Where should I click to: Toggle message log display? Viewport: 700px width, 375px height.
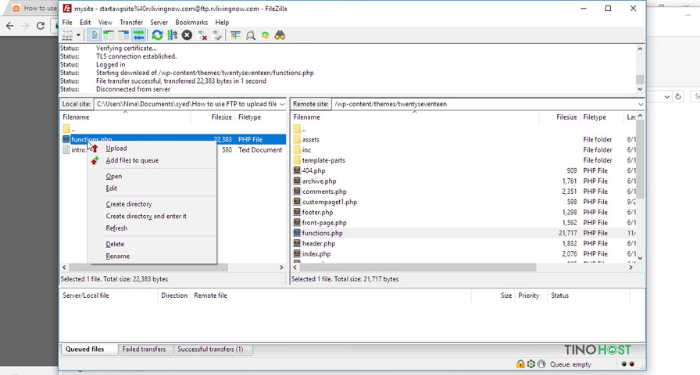point(95,35)
